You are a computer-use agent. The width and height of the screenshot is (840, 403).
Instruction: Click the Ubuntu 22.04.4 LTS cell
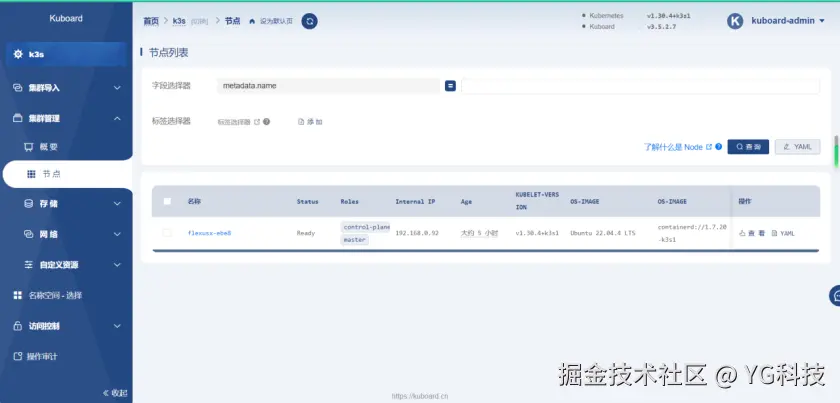click(603, 233)
